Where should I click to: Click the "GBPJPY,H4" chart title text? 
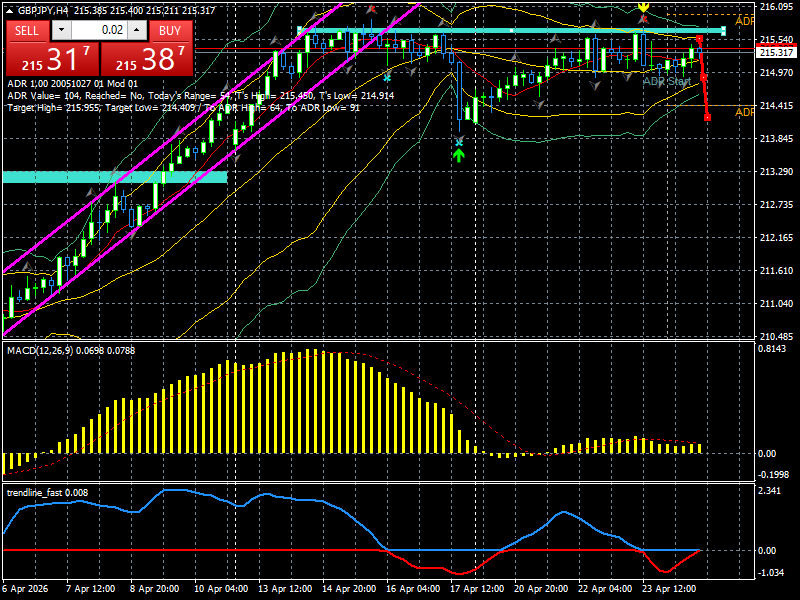pyautogui.click(x=42, y=10)
